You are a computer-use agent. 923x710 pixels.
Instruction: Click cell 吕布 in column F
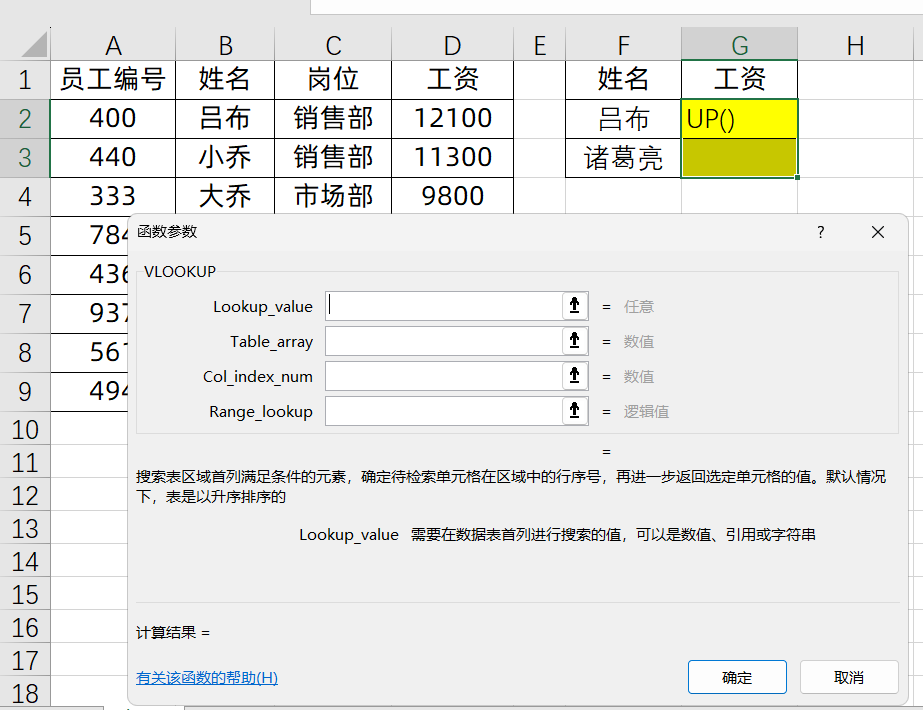tap(623, 119)
